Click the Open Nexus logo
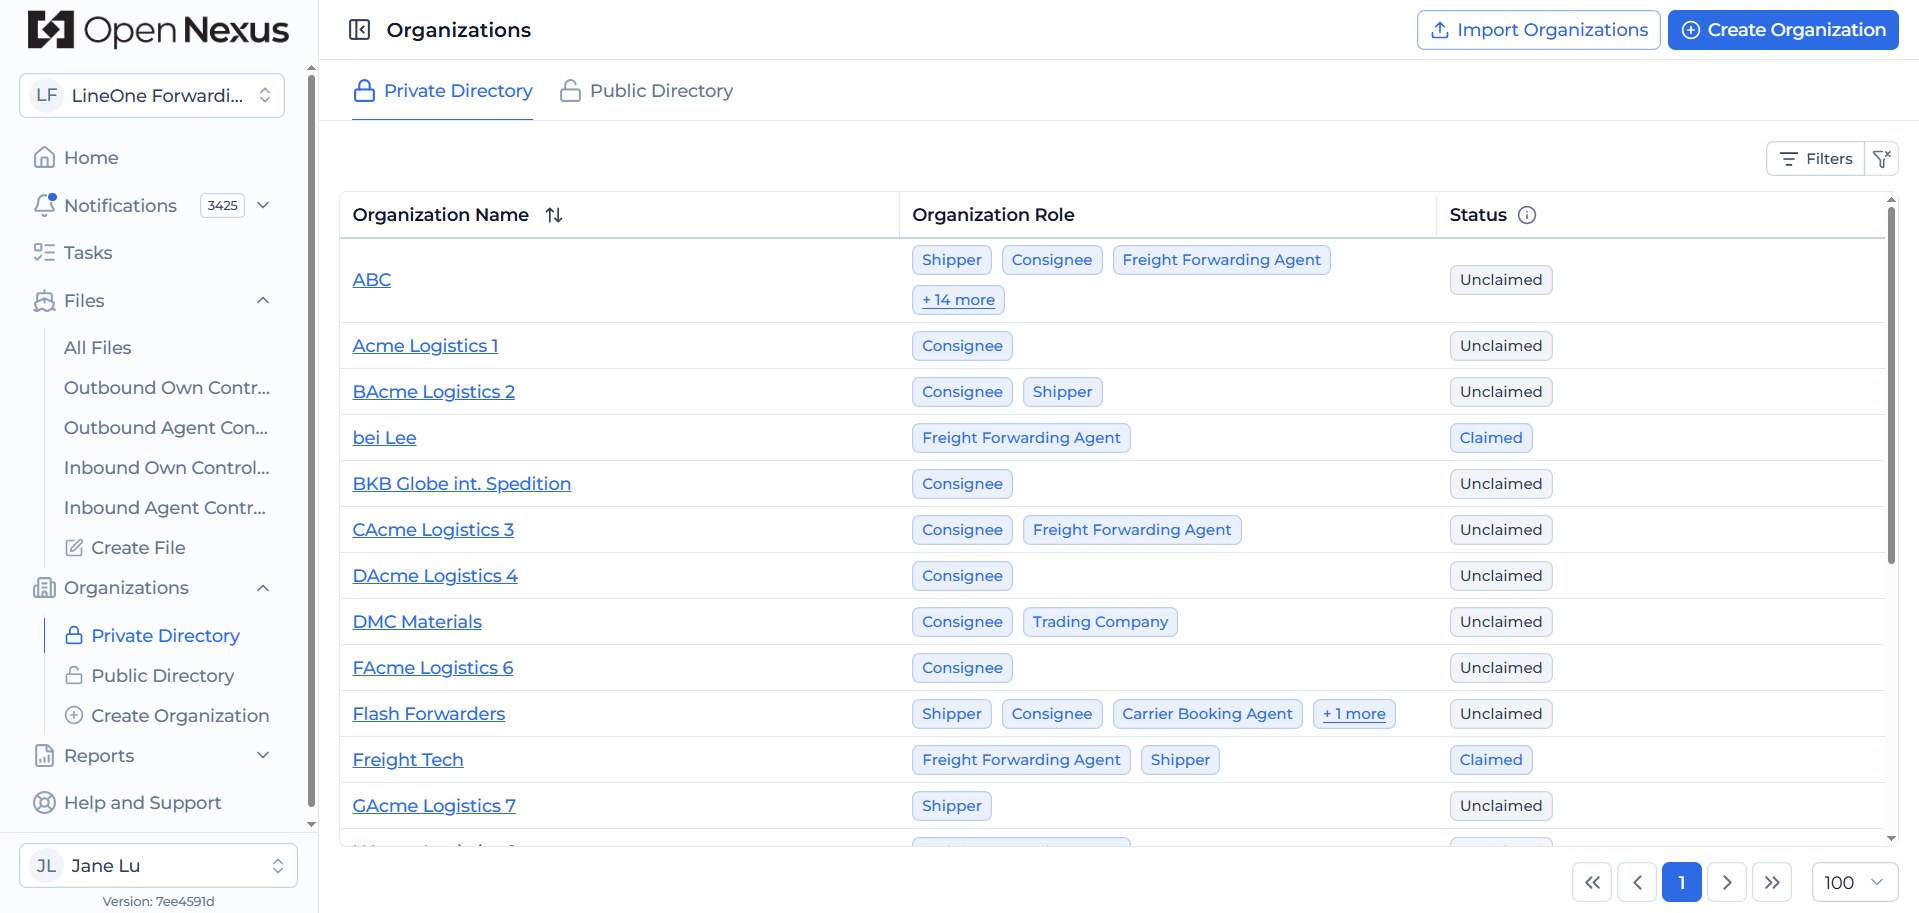This screenshot has width=1919, height=913. [158, 30]
